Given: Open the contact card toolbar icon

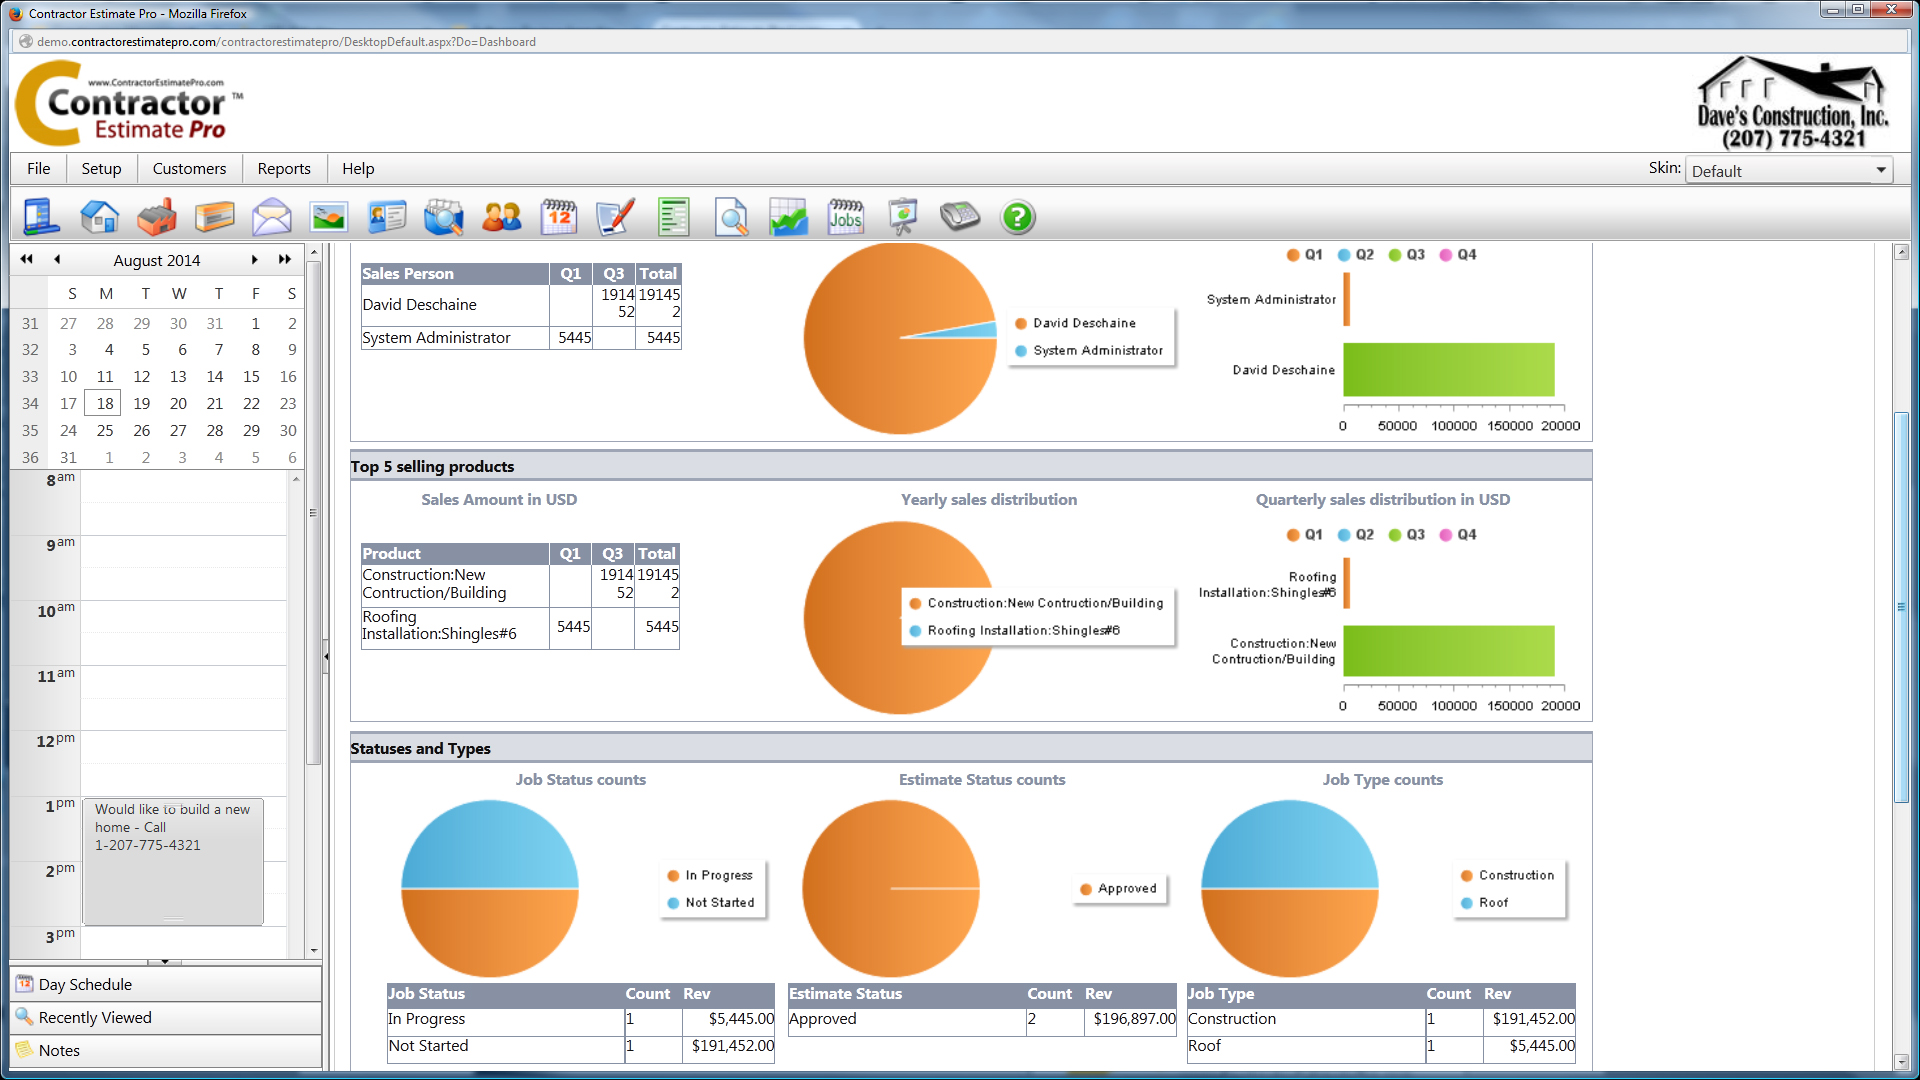Looking at the screenshot, I should pos(387,216).
